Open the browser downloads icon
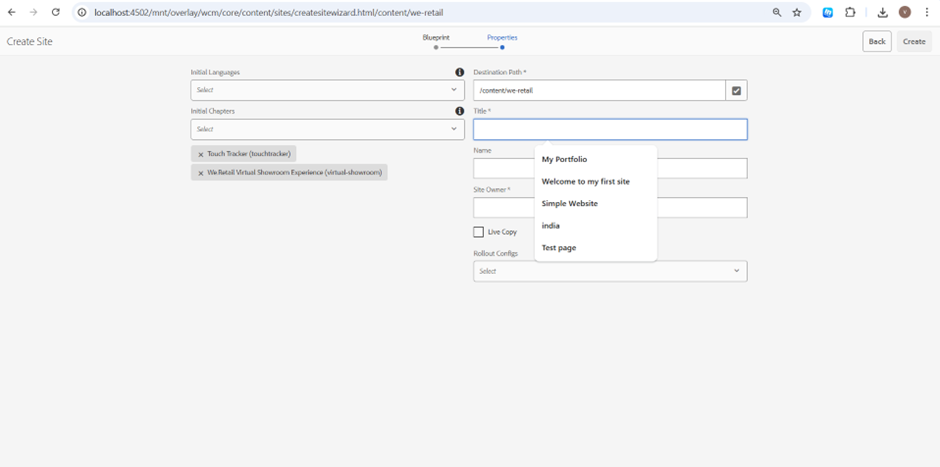The height and width of the screenshot is (467, 940). tap(882, 12)
